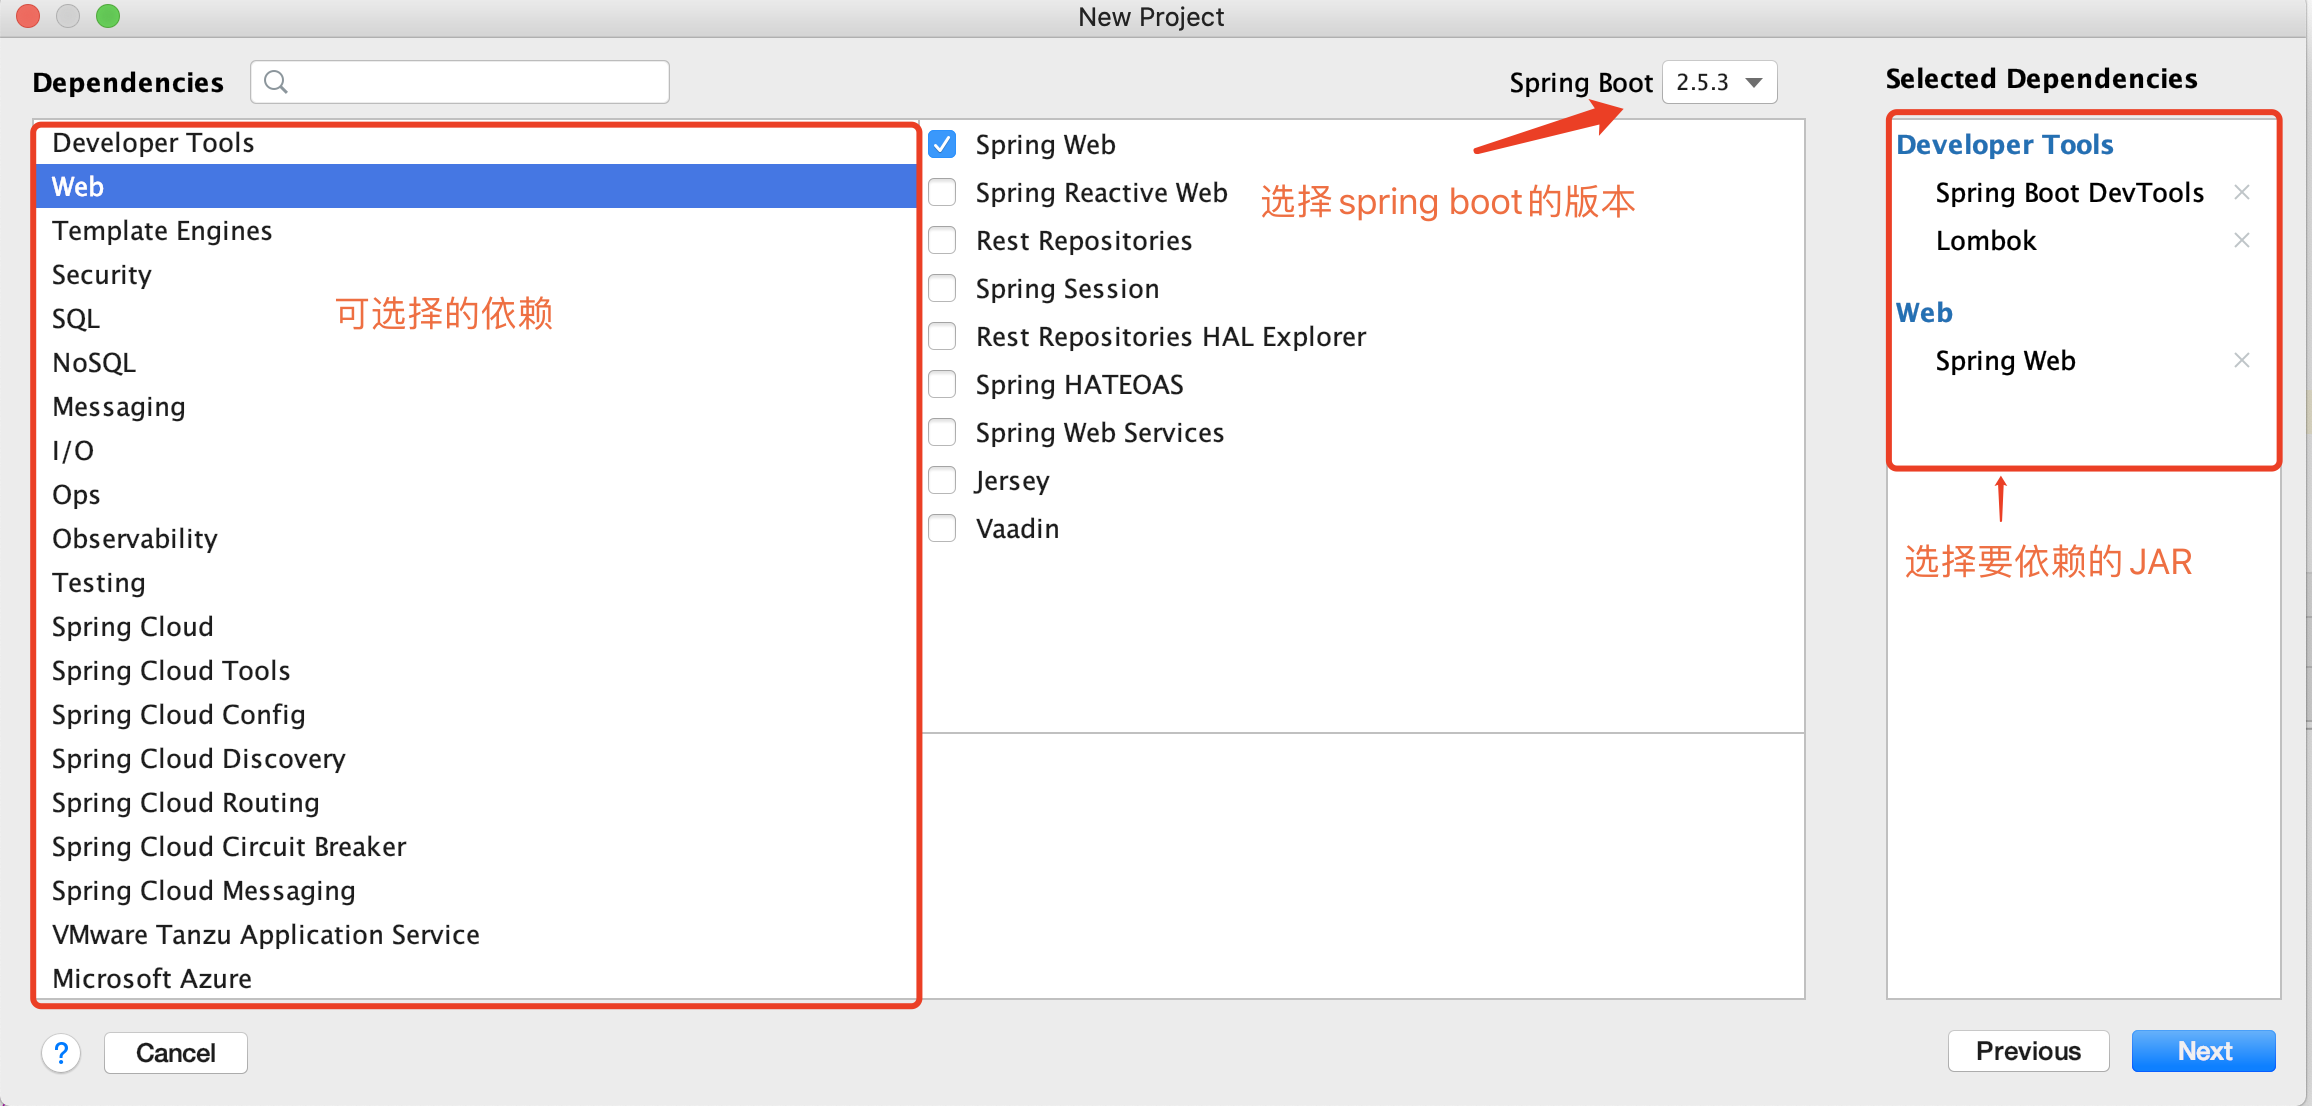Select the Spring Cloud category
This screenshot has height=1106, width=2312.
pyautogui.click(x=476, y=626)
